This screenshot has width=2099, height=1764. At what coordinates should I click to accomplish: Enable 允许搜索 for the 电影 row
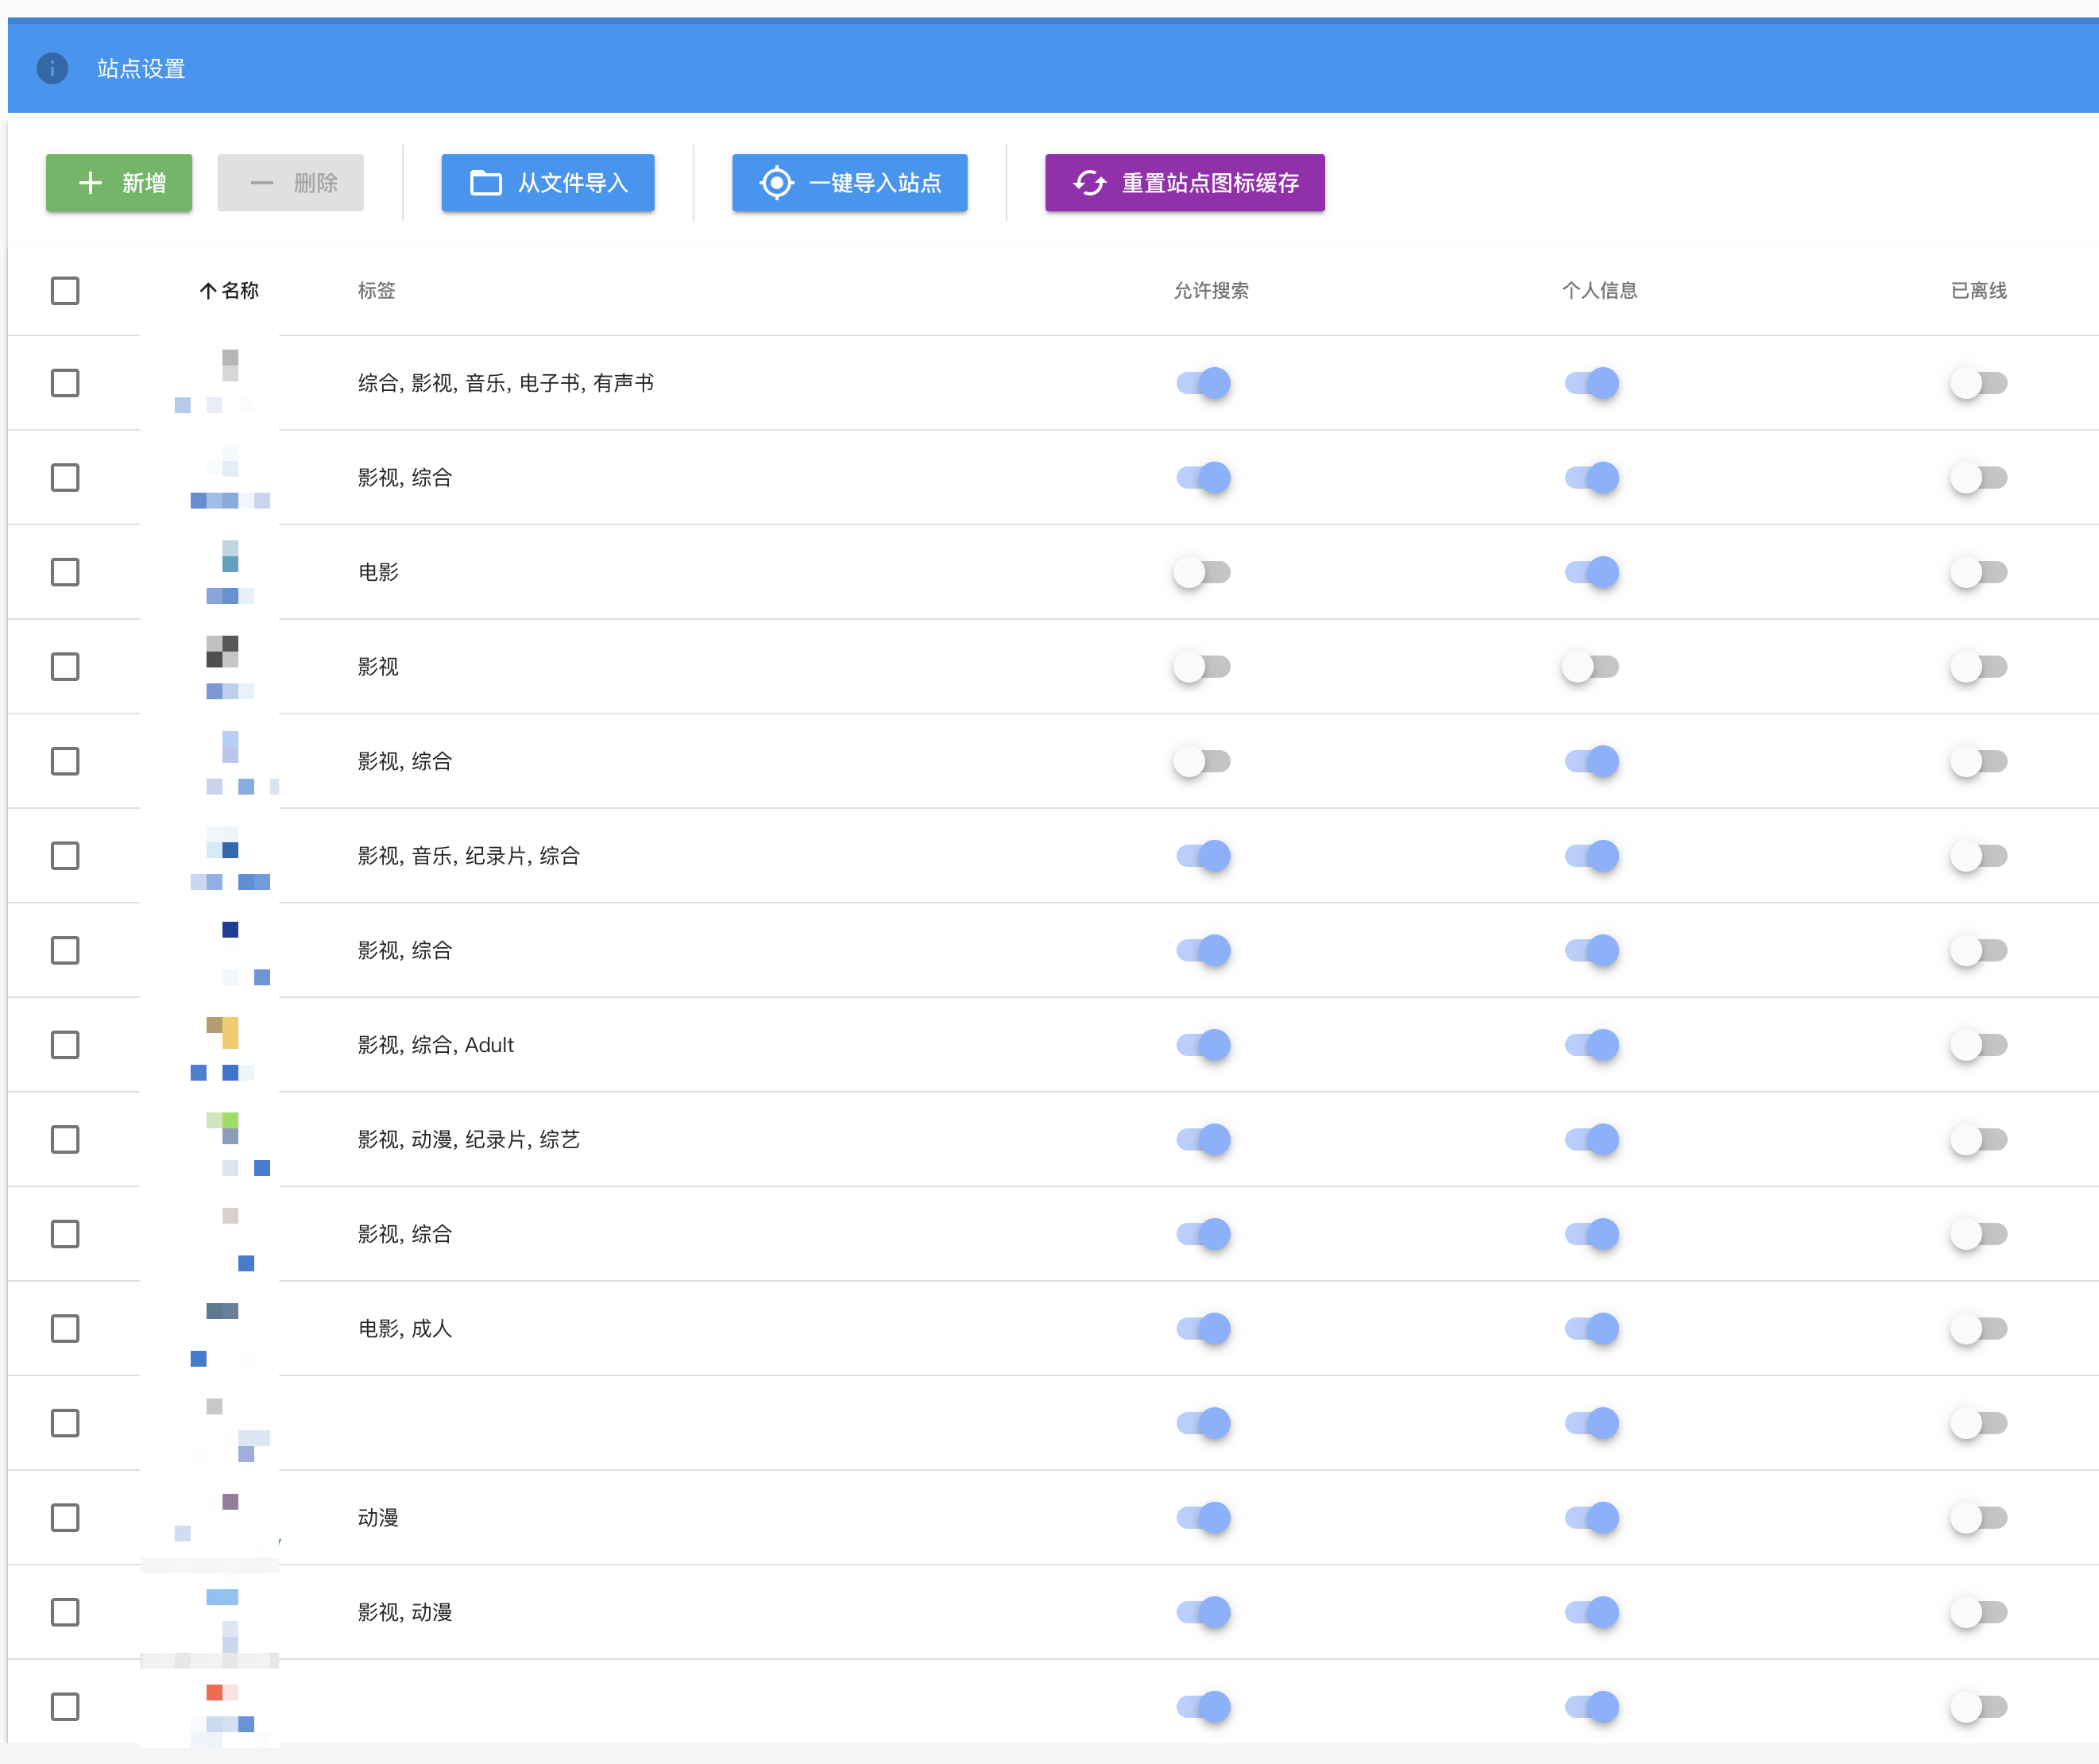point(1202,572)
